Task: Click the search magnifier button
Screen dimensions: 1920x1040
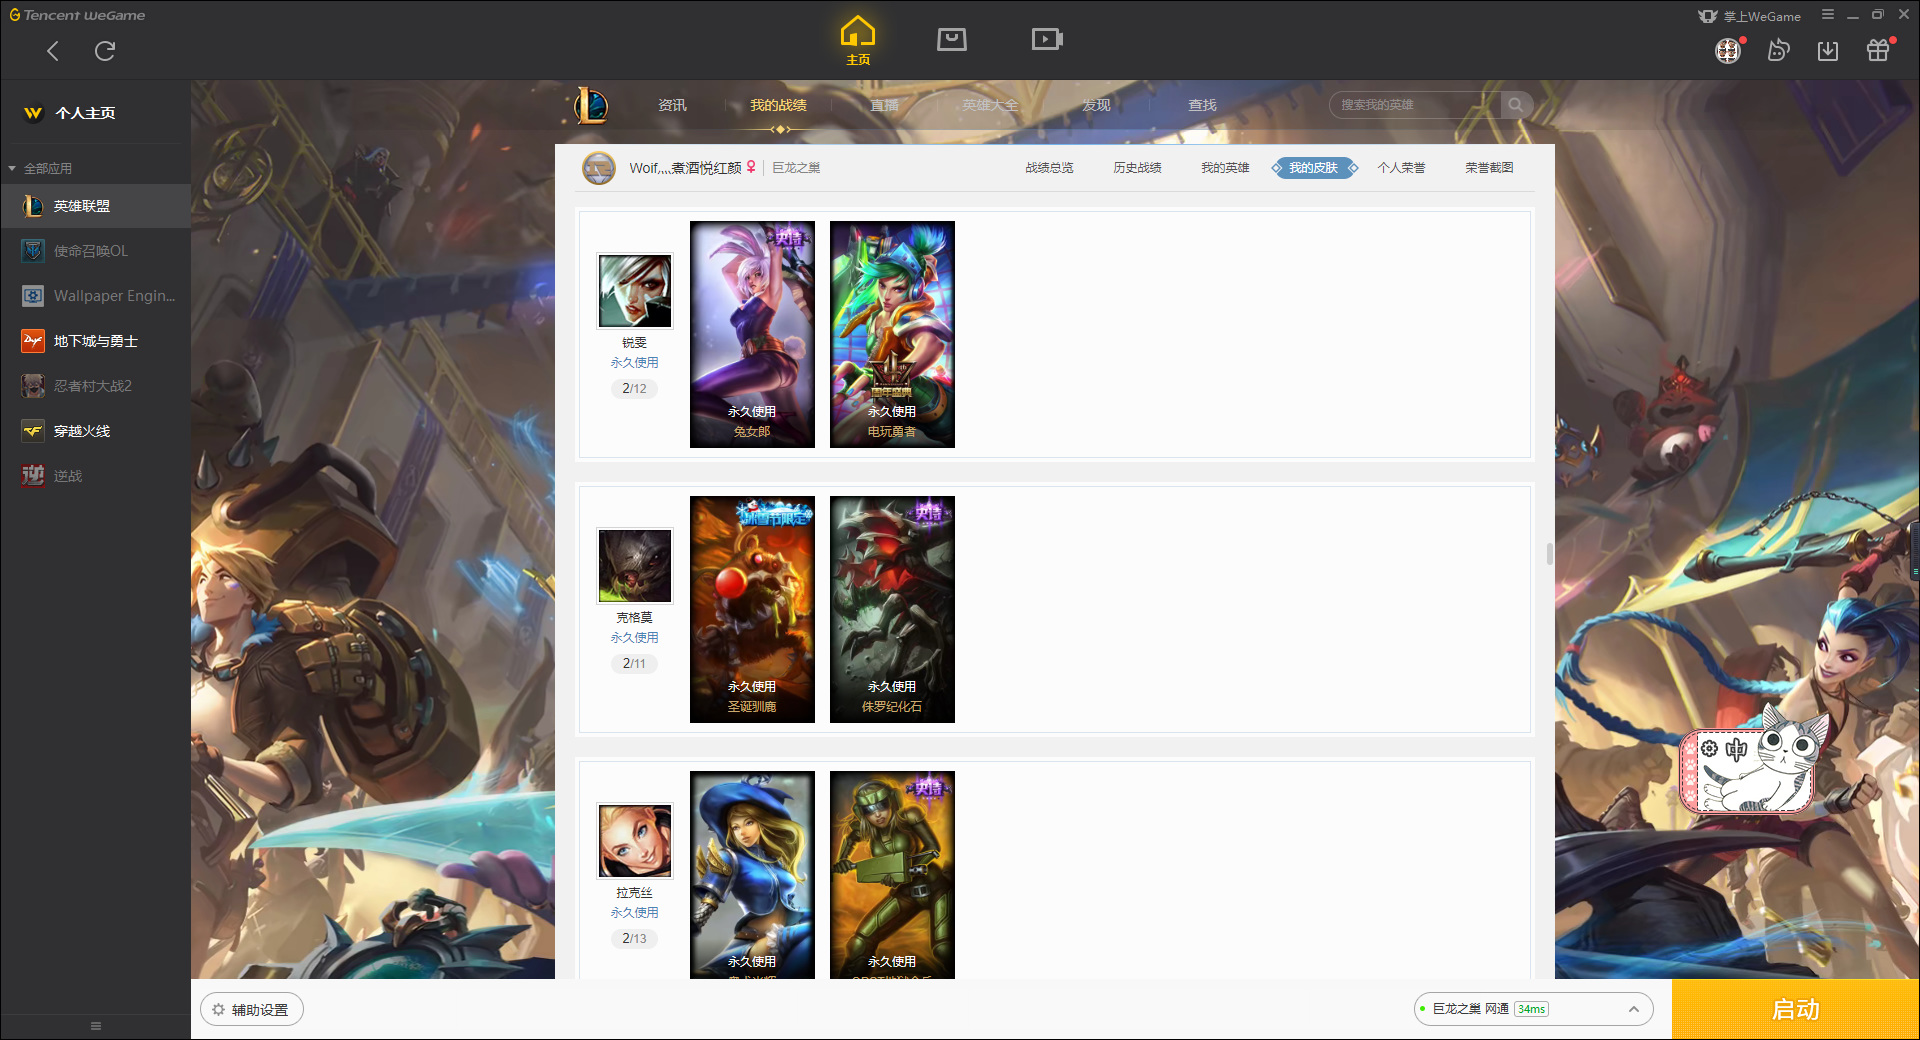Action: pyautogui.click(x=1516, y=105)
